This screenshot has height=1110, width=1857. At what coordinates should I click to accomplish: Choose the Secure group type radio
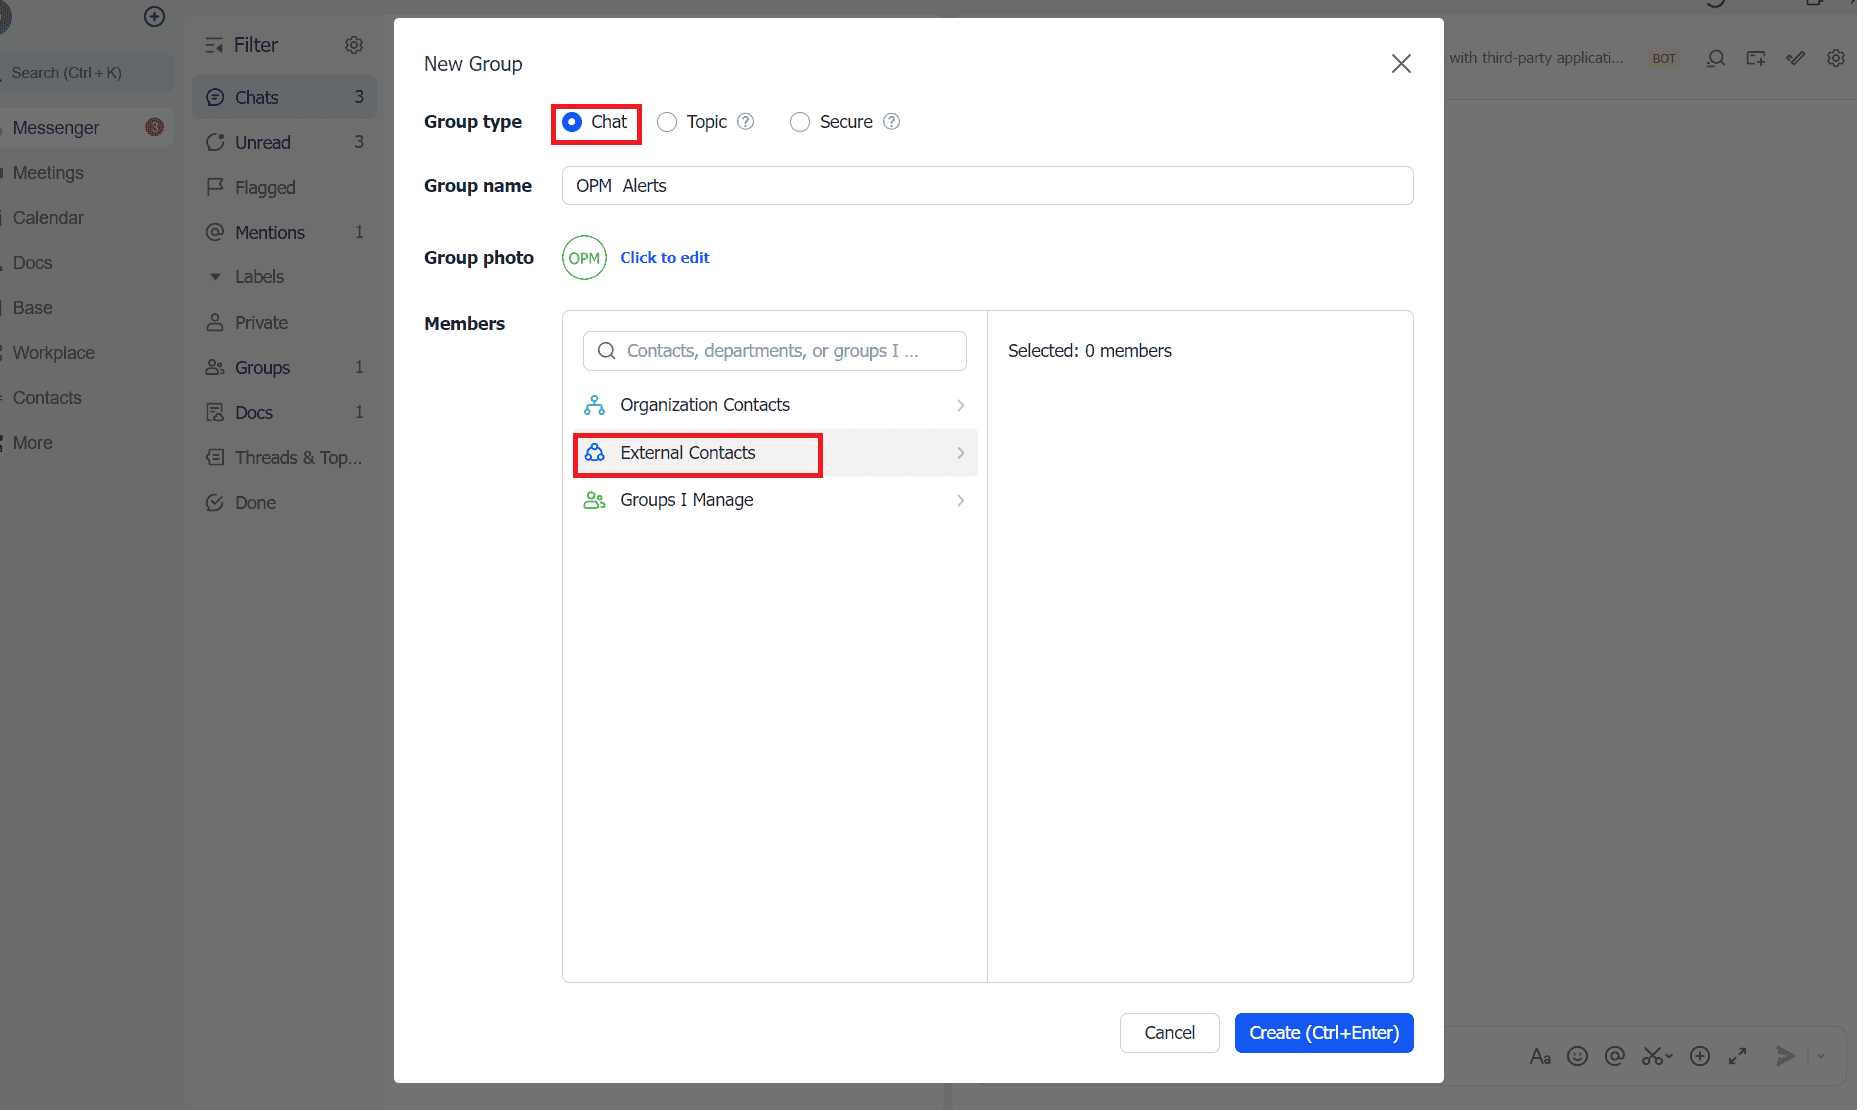click(800, 122)
